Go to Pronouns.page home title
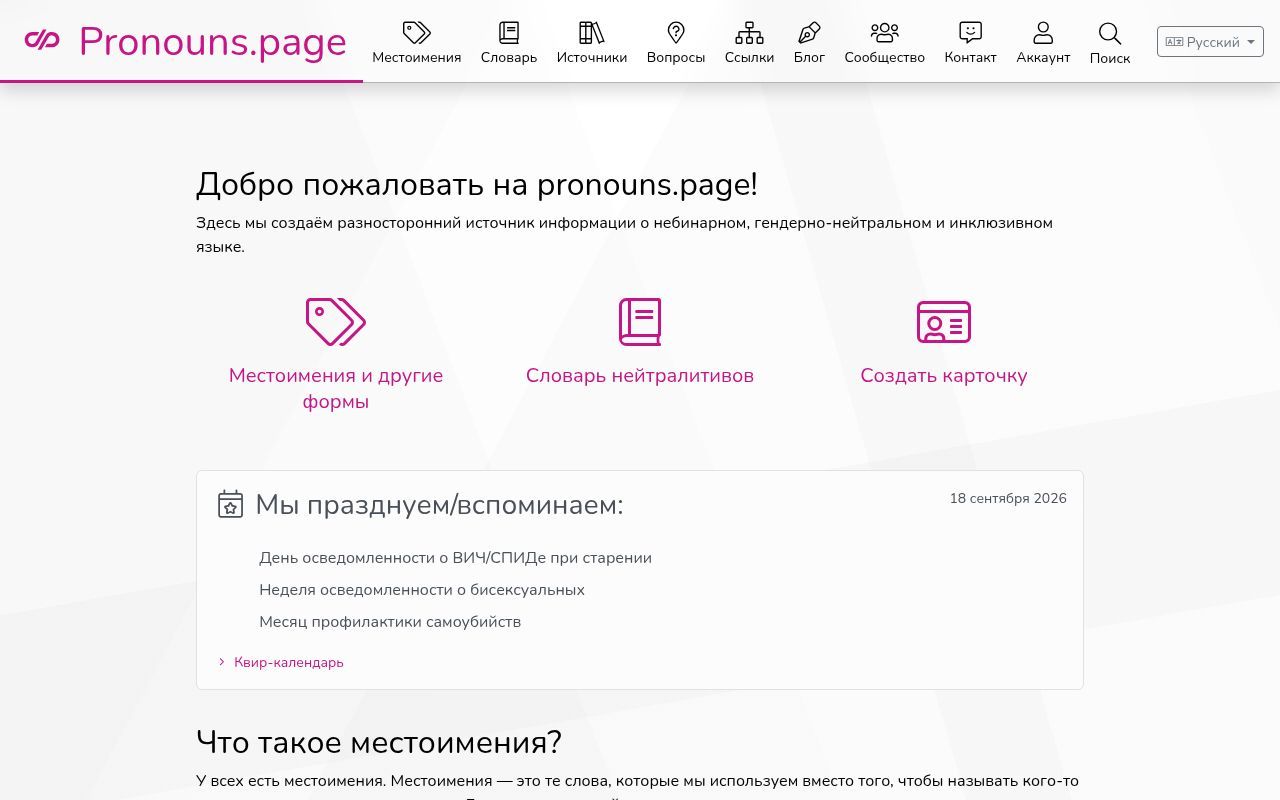The width and height of the screenshot is (1280, 800). coord(213,42)
